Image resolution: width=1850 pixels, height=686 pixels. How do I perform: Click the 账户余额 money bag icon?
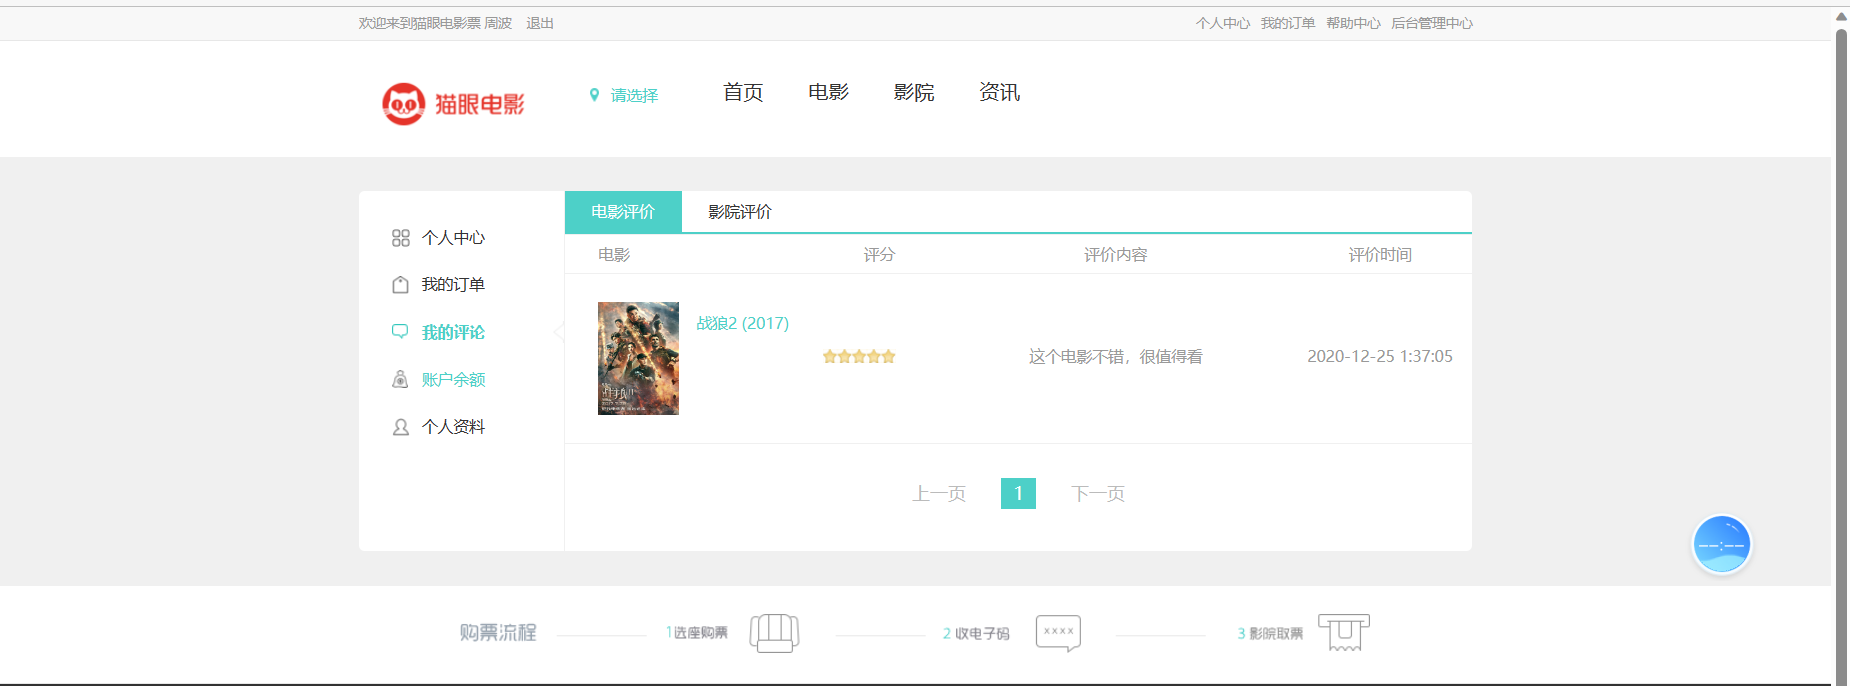click(400, 379)
